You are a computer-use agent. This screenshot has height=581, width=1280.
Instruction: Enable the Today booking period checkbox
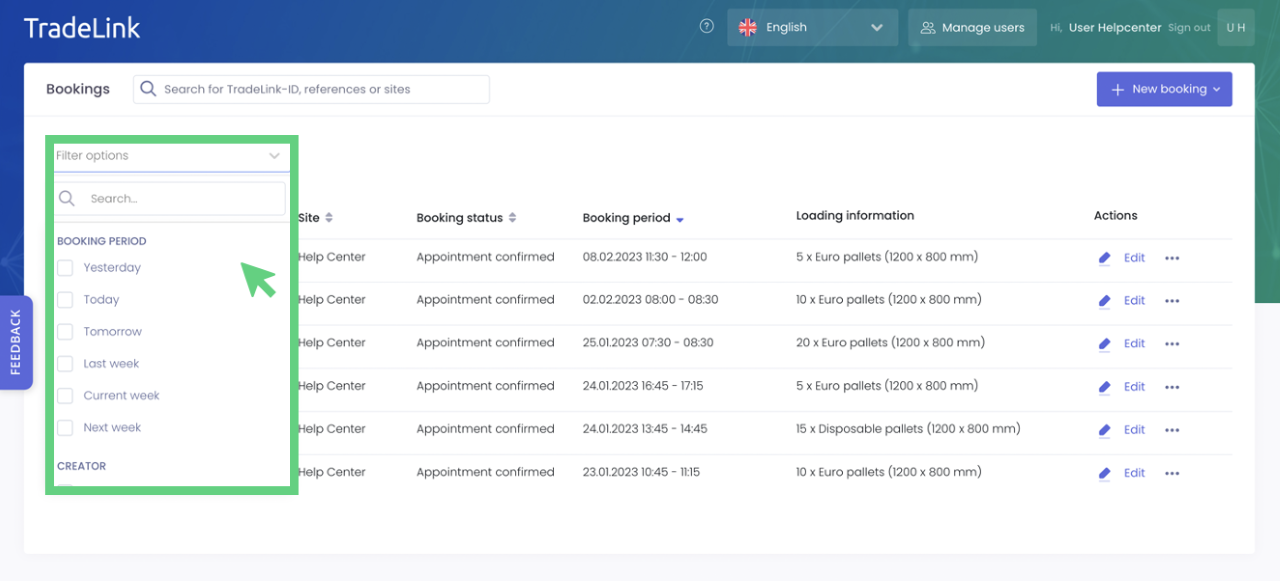[65, 300]
